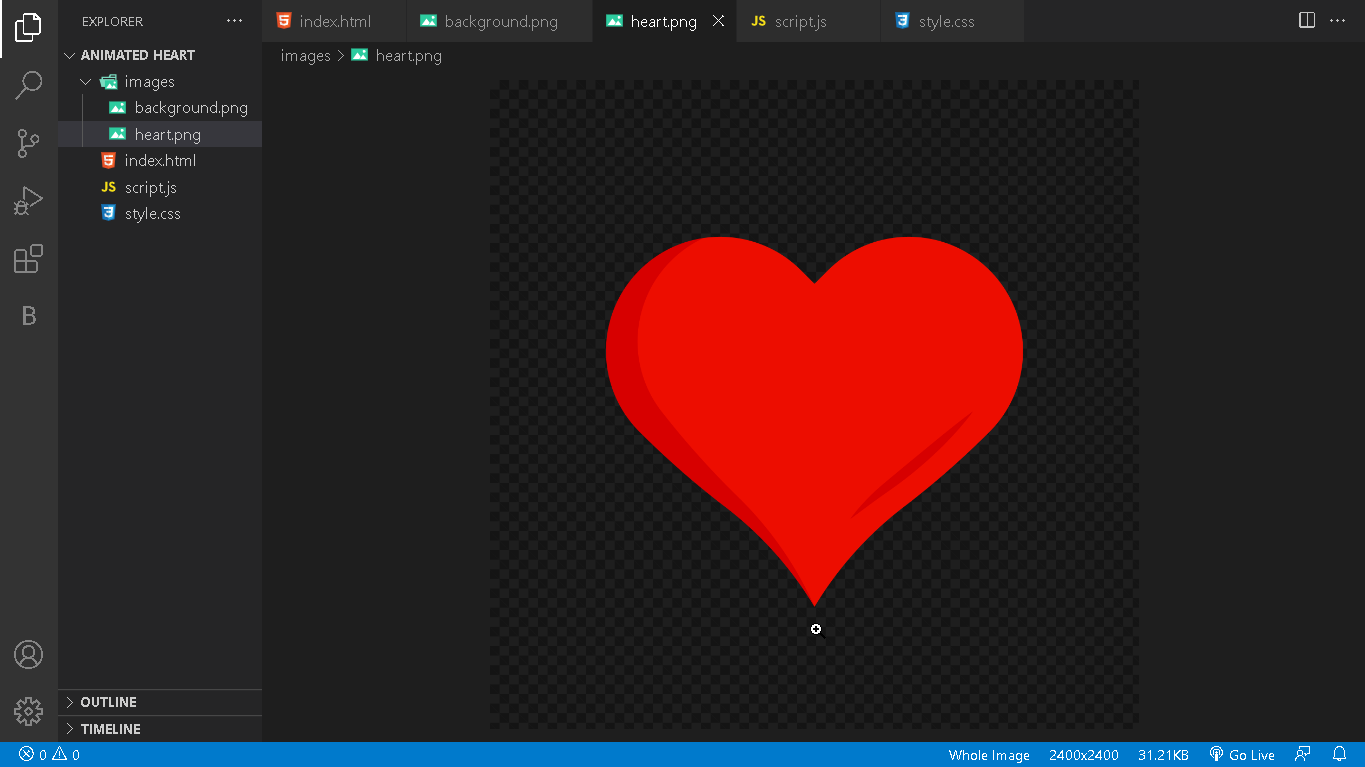Open the Extensions view

28,259
